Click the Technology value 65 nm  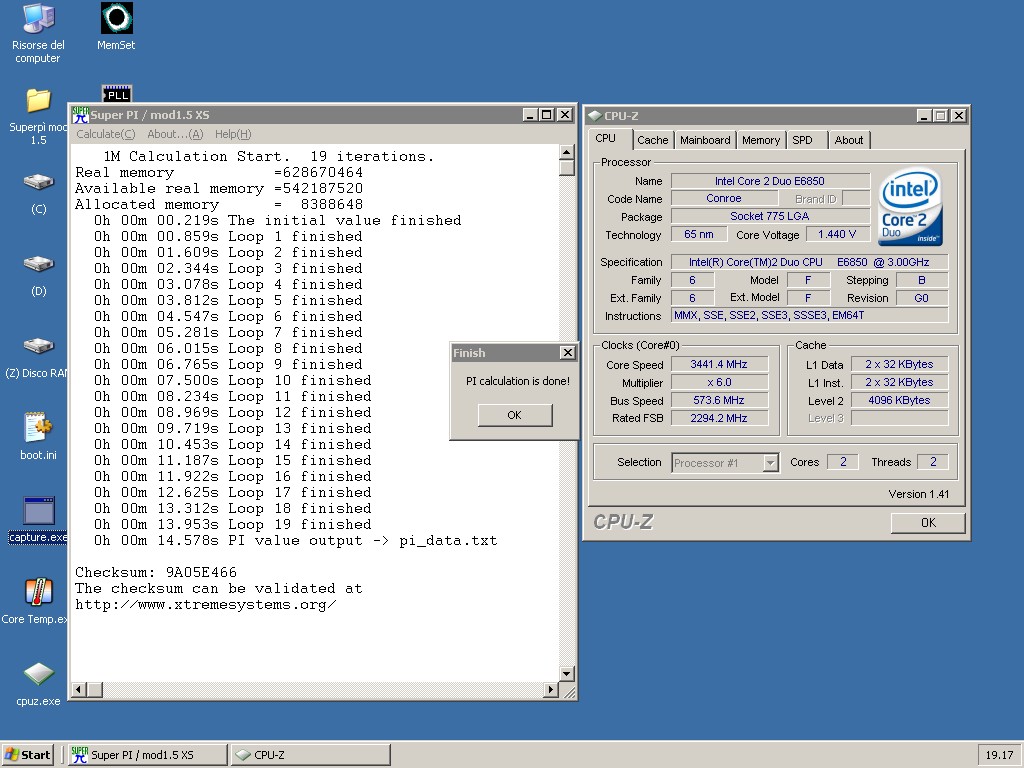coord(699,234)
